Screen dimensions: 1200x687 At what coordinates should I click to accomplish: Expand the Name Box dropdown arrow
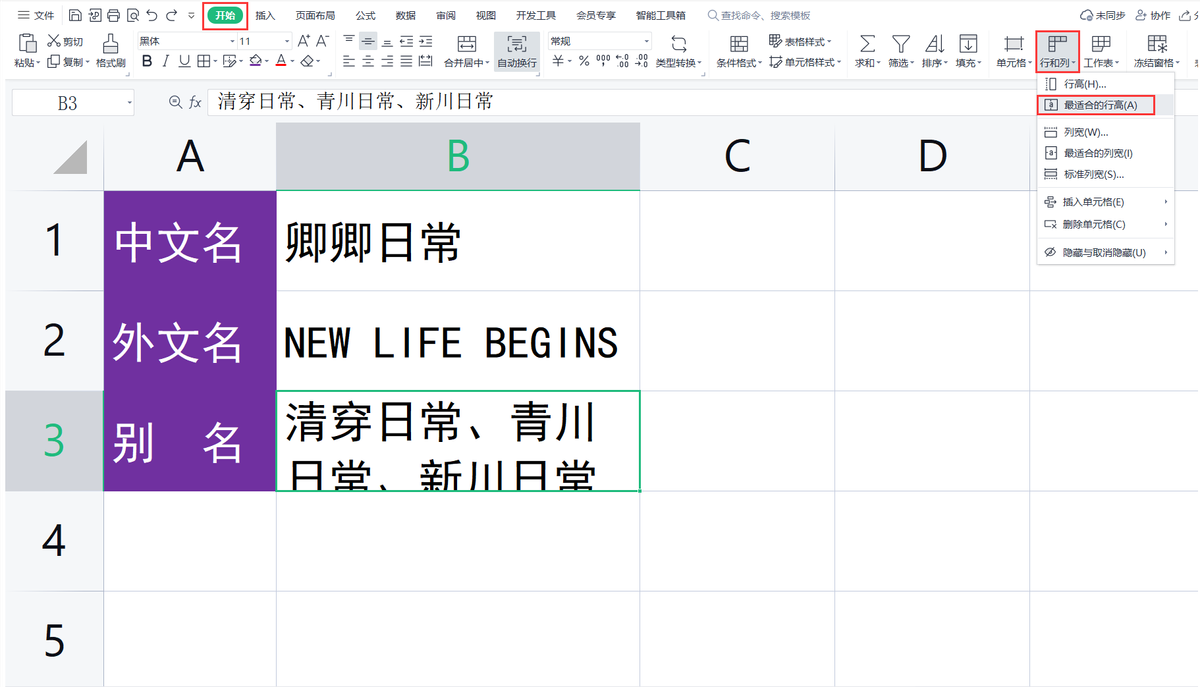point(129,103)
